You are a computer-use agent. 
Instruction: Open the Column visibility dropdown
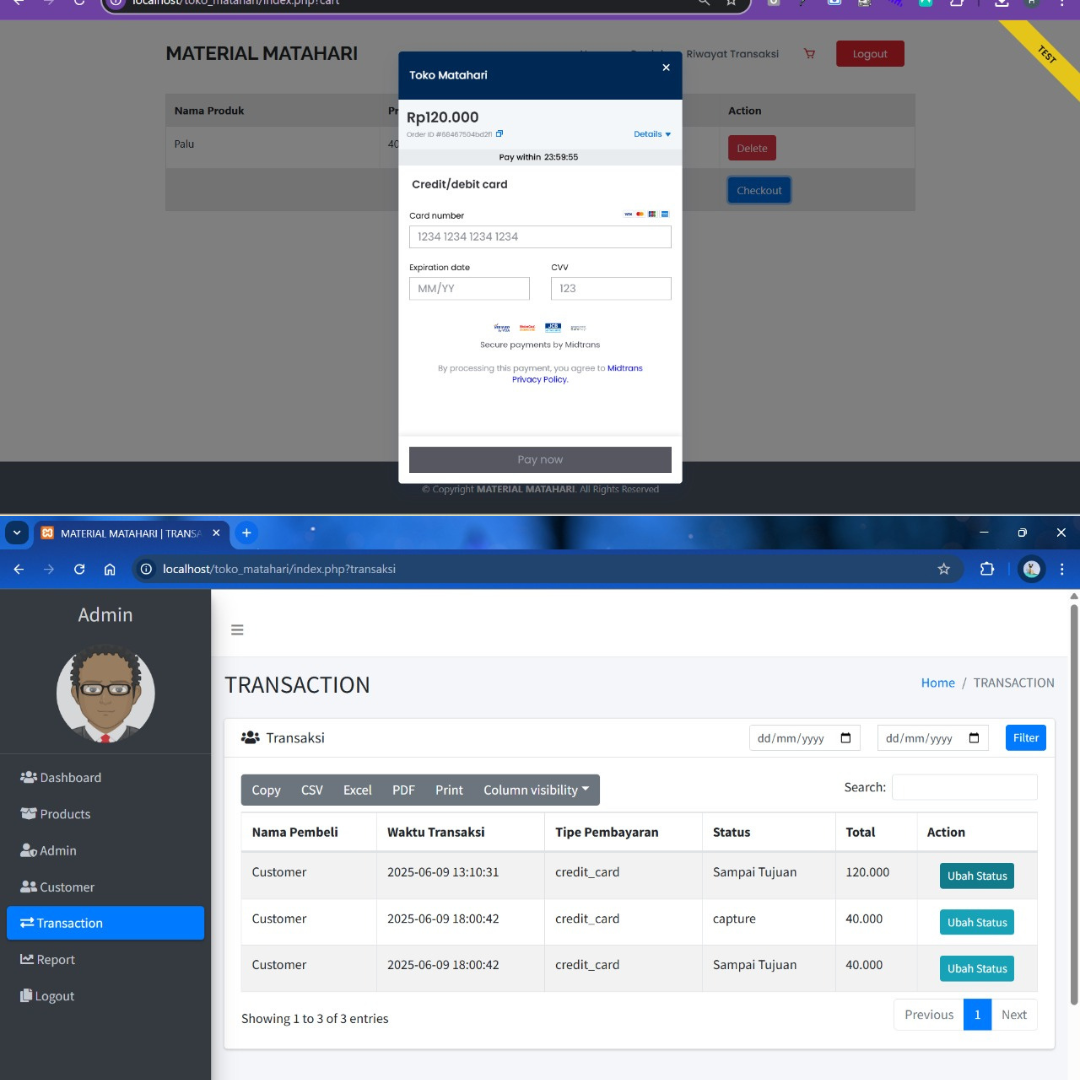(x=536, y=790)
